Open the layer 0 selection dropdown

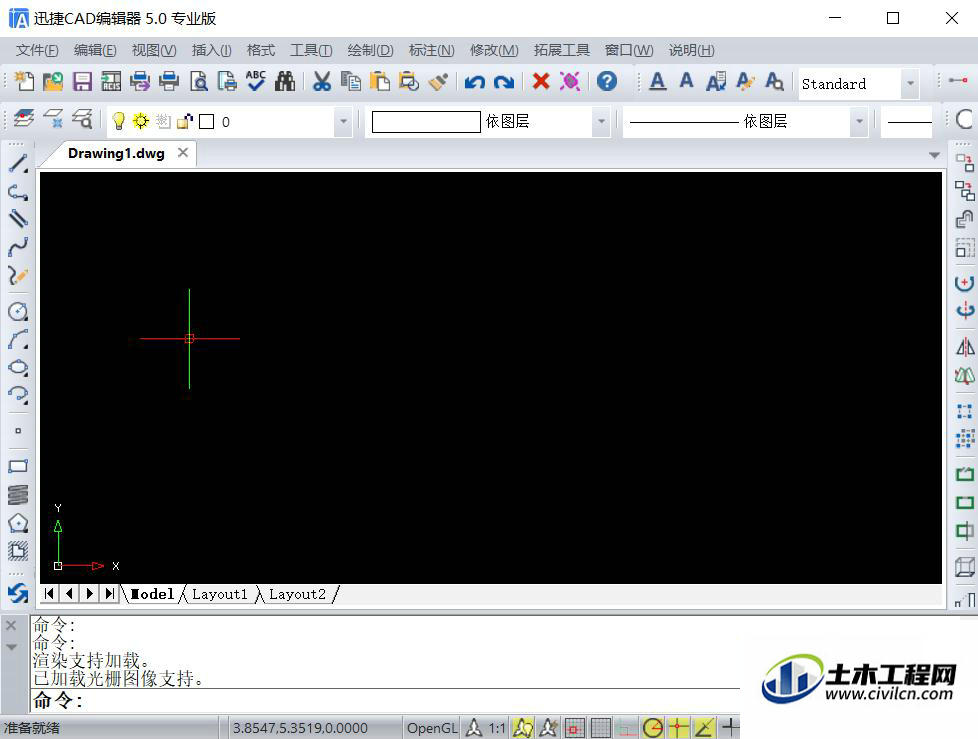(x=343, y=121)
